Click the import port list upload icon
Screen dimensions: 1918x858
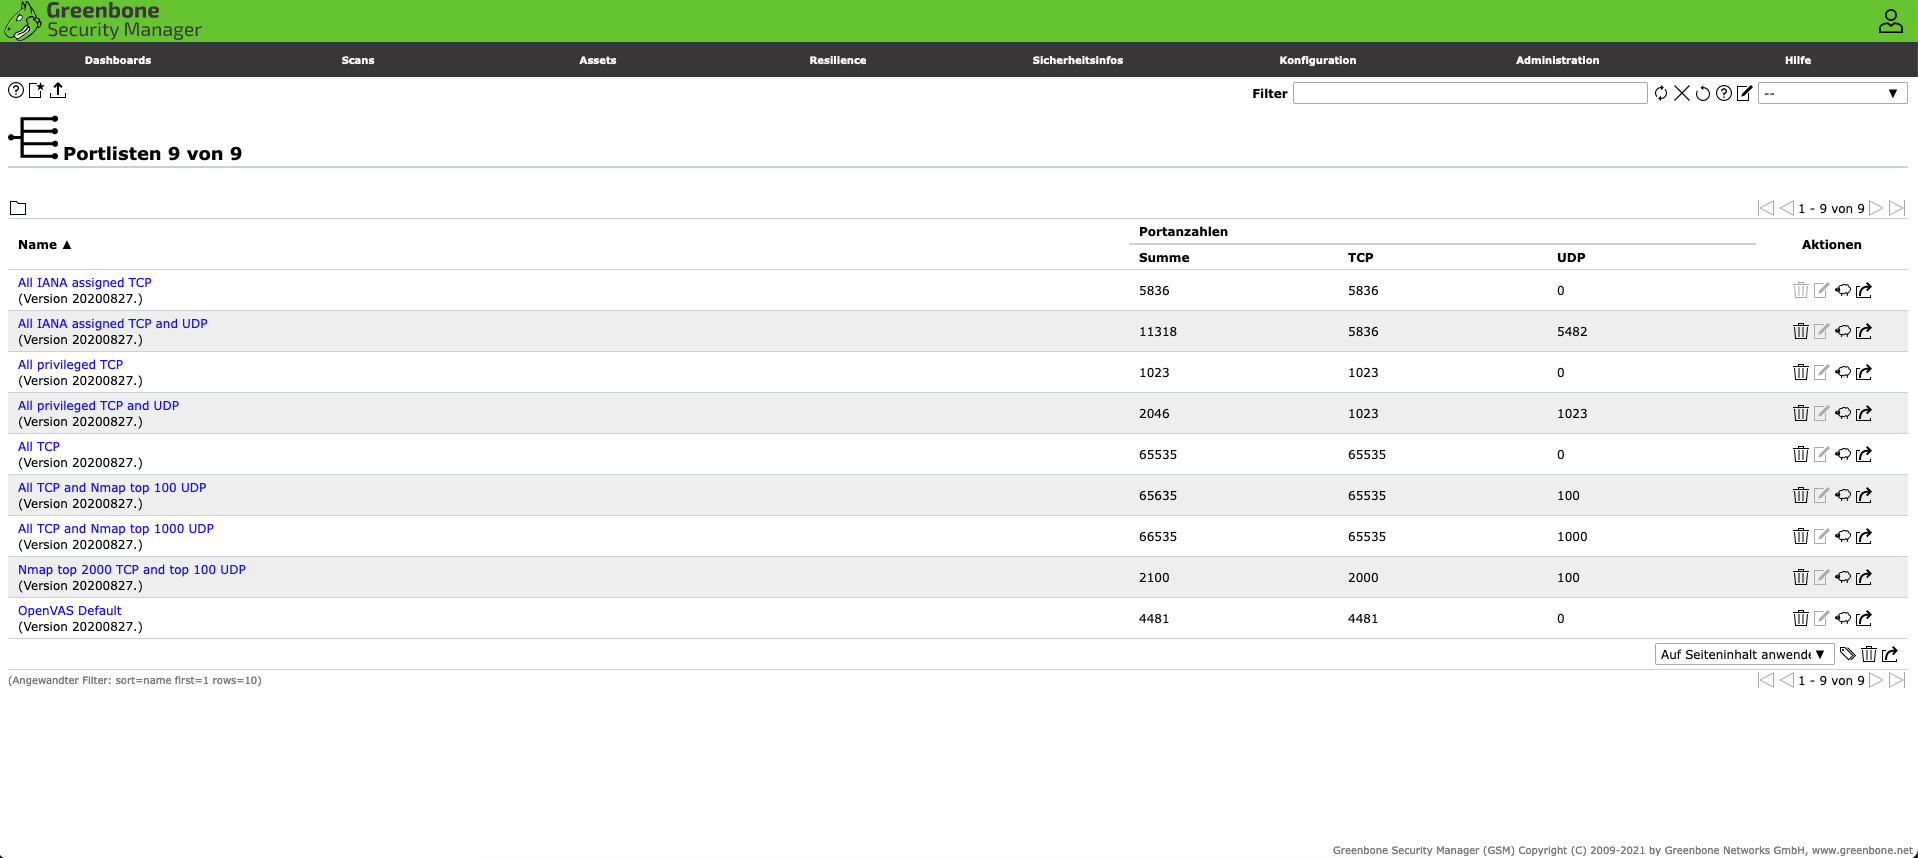click(x=58, y=90)
